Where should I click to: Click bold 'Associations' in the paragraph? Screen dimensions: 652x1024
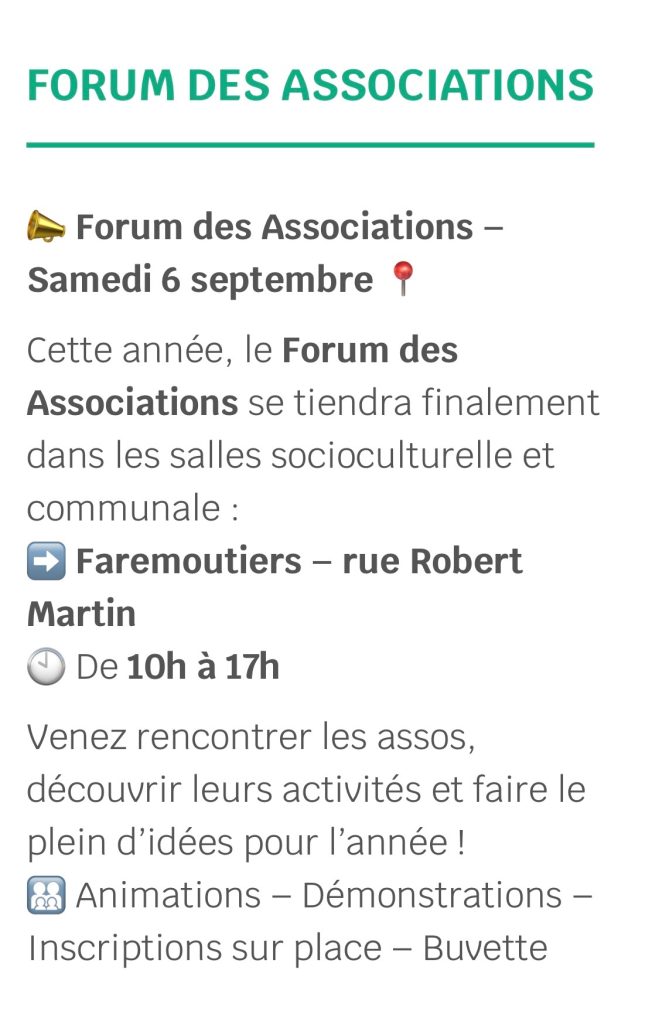133,403
